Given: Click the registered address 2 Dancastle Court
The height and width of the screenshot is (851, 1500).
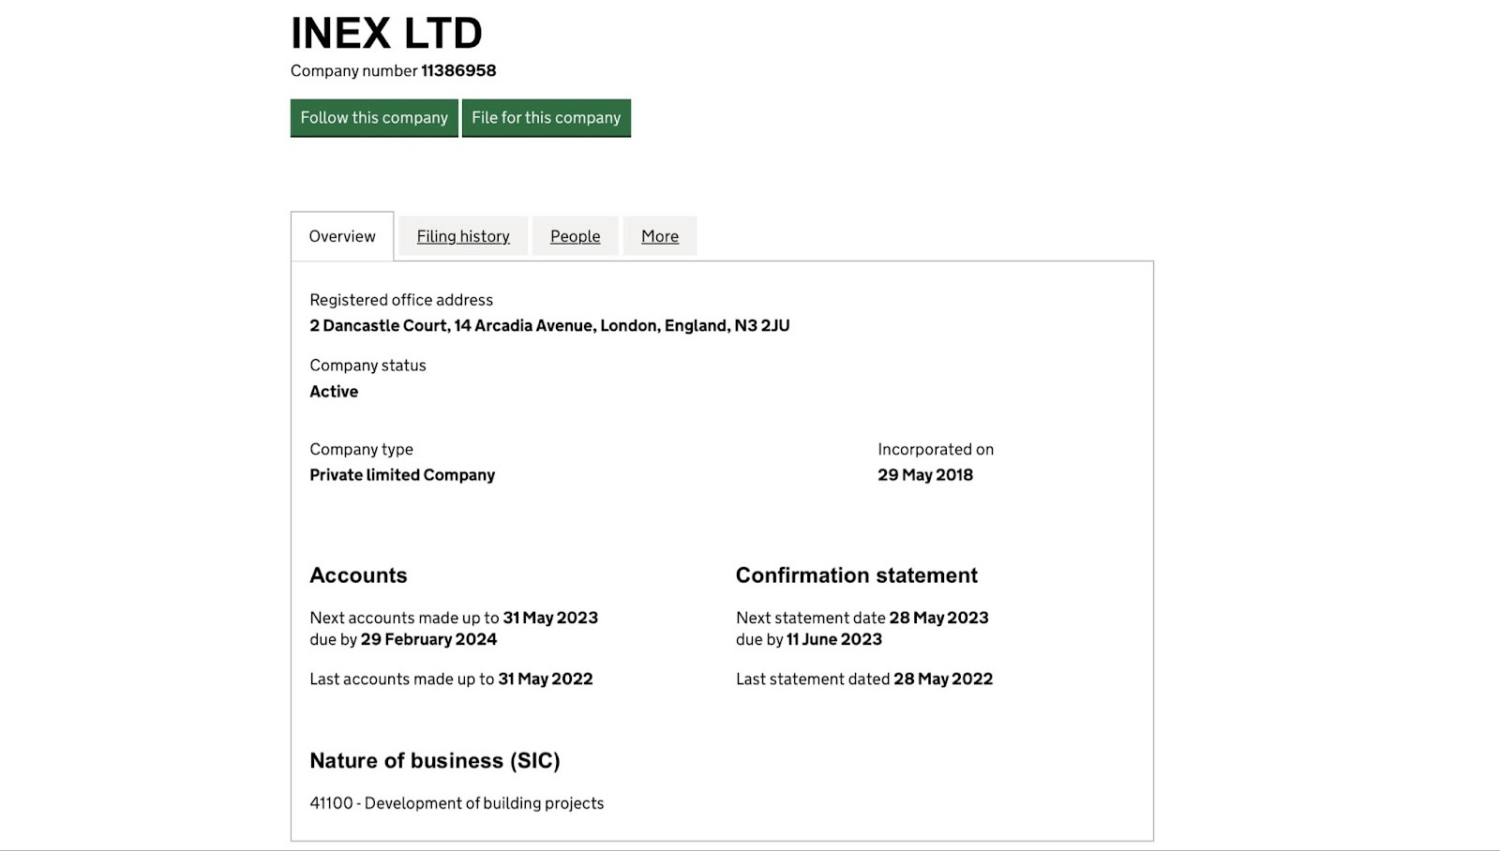Looking at the screenshot, I should (549, 326).
